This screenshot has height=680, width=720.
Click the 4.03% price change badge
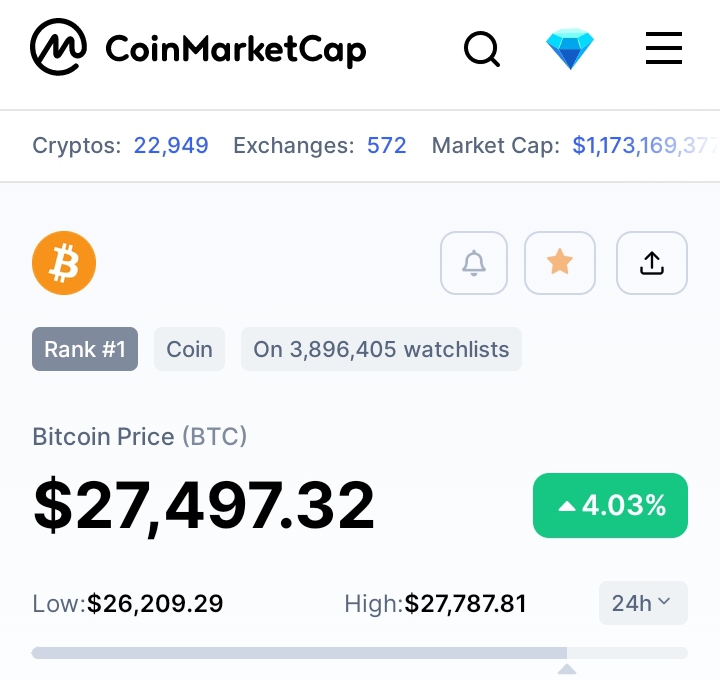tap(610, 505)
